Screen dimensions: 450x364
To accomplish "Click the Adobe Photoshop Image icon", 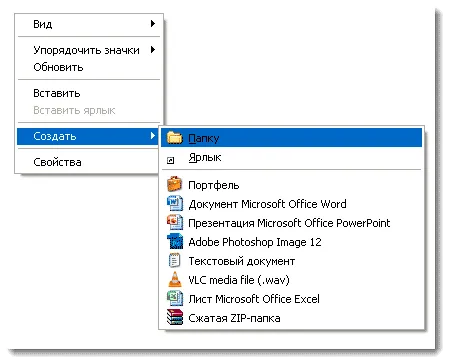I will (x=175, y=241).
